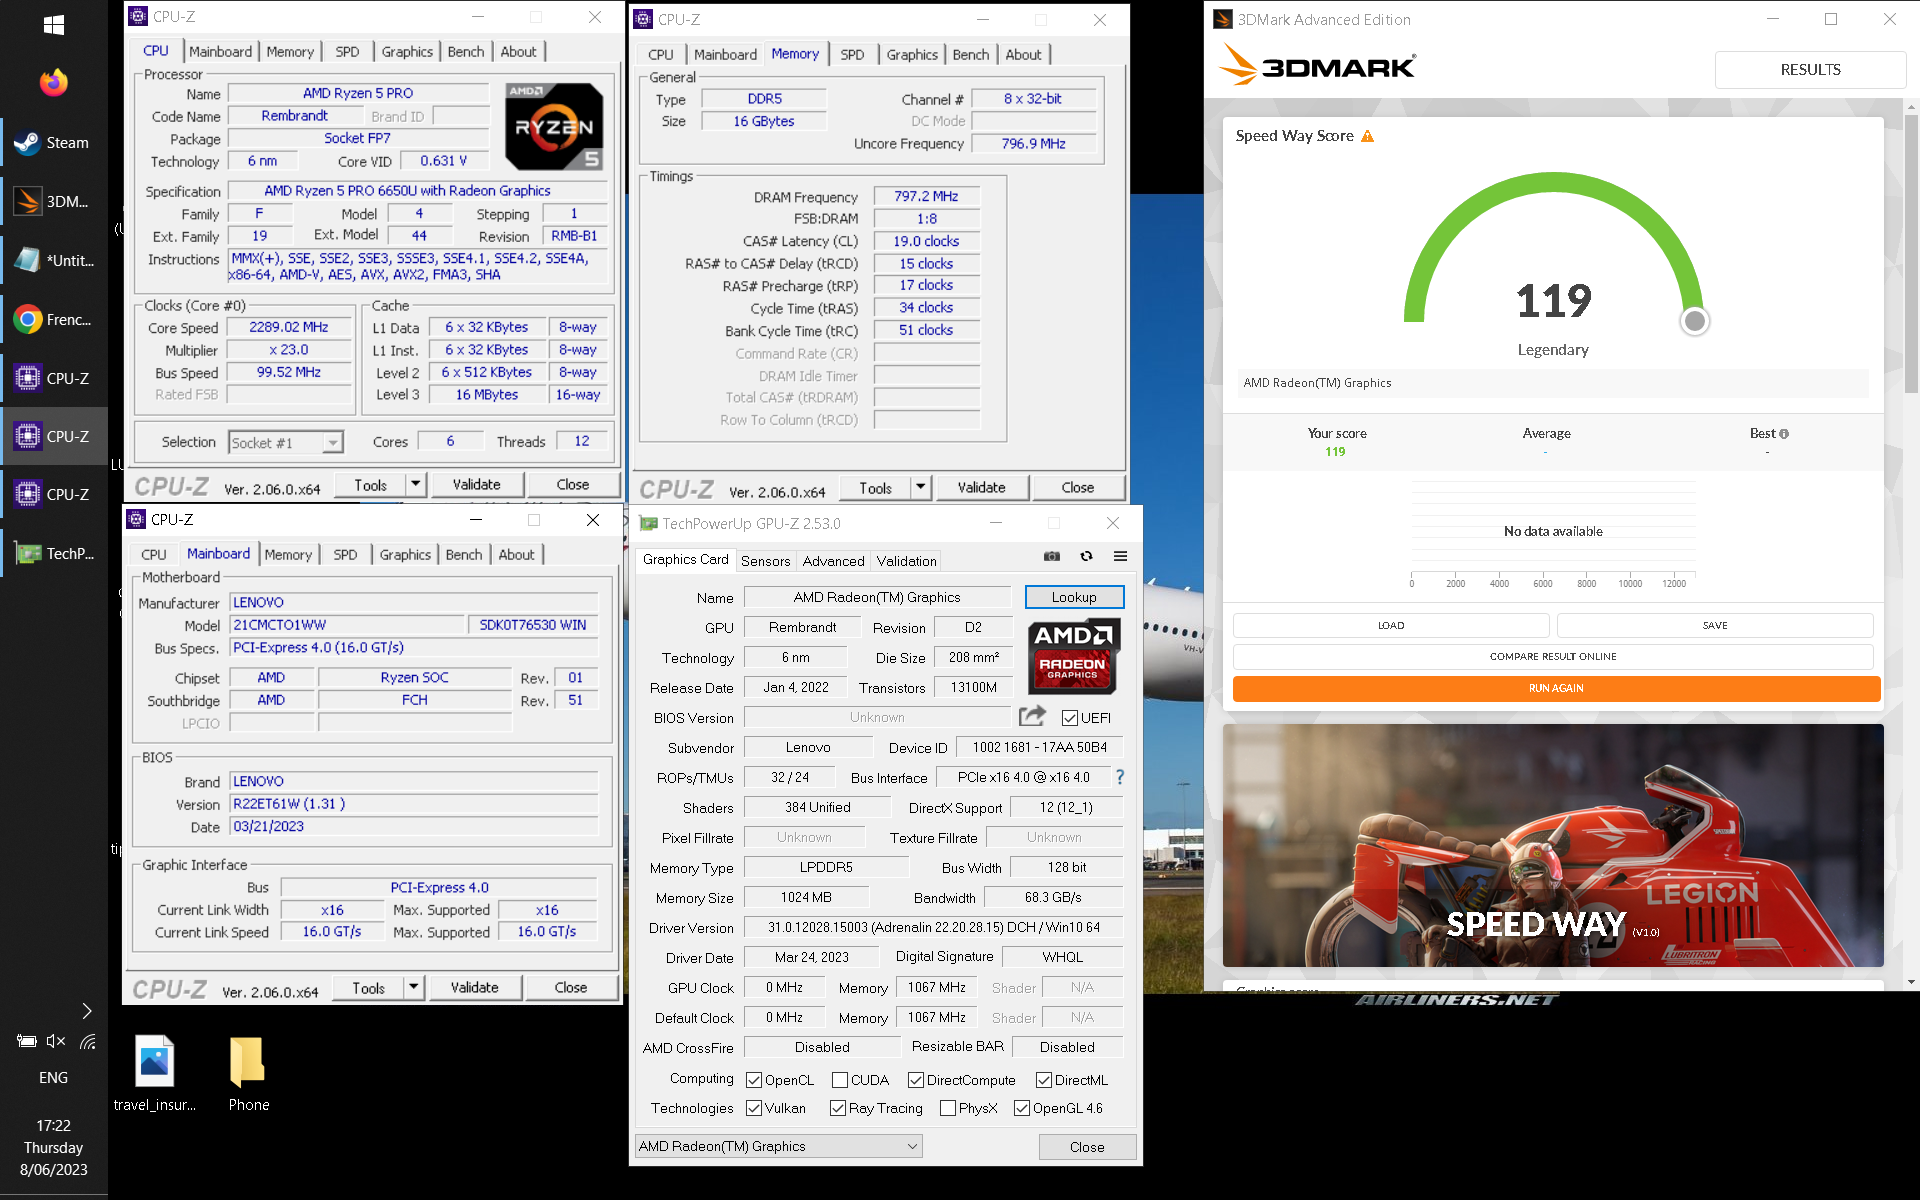The width and height of the screenshot is (1920, 1200).
Task: Toggle the DirectCompute checkbox
Action: [x=916, y=1080]
